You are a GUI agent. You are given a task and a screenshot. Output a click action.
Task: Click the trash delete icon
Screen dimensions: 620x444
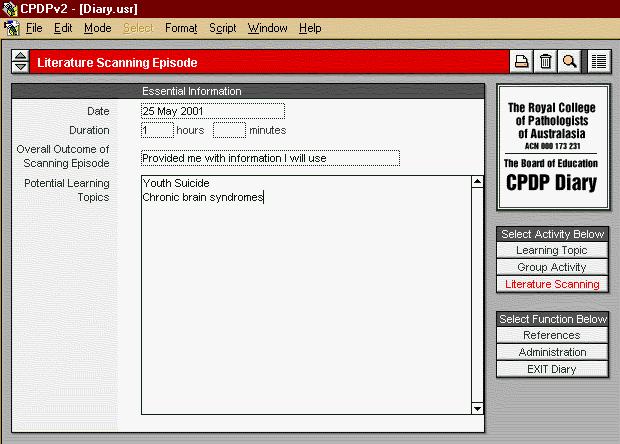545,62
